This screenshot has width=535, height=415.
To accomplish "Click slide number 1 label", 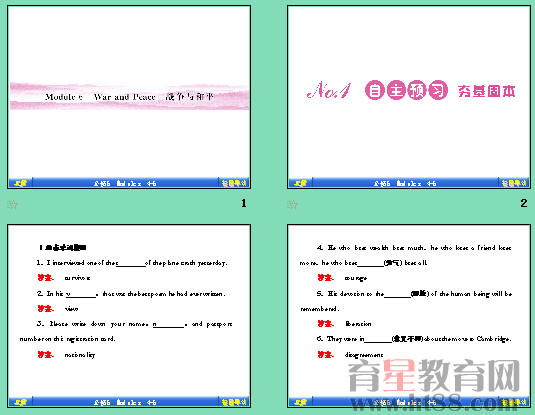I will click(244, 203).
